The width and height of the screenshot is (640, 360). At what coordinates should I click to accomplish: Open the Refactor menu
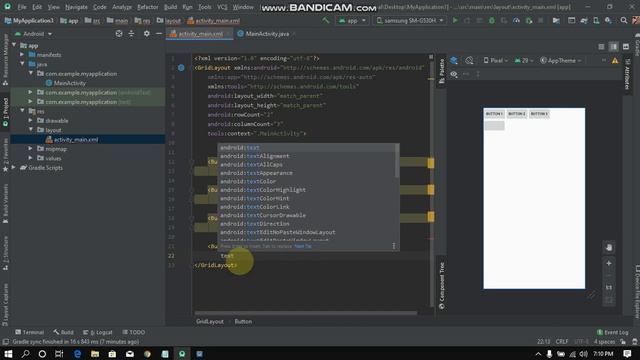[147, 7]
